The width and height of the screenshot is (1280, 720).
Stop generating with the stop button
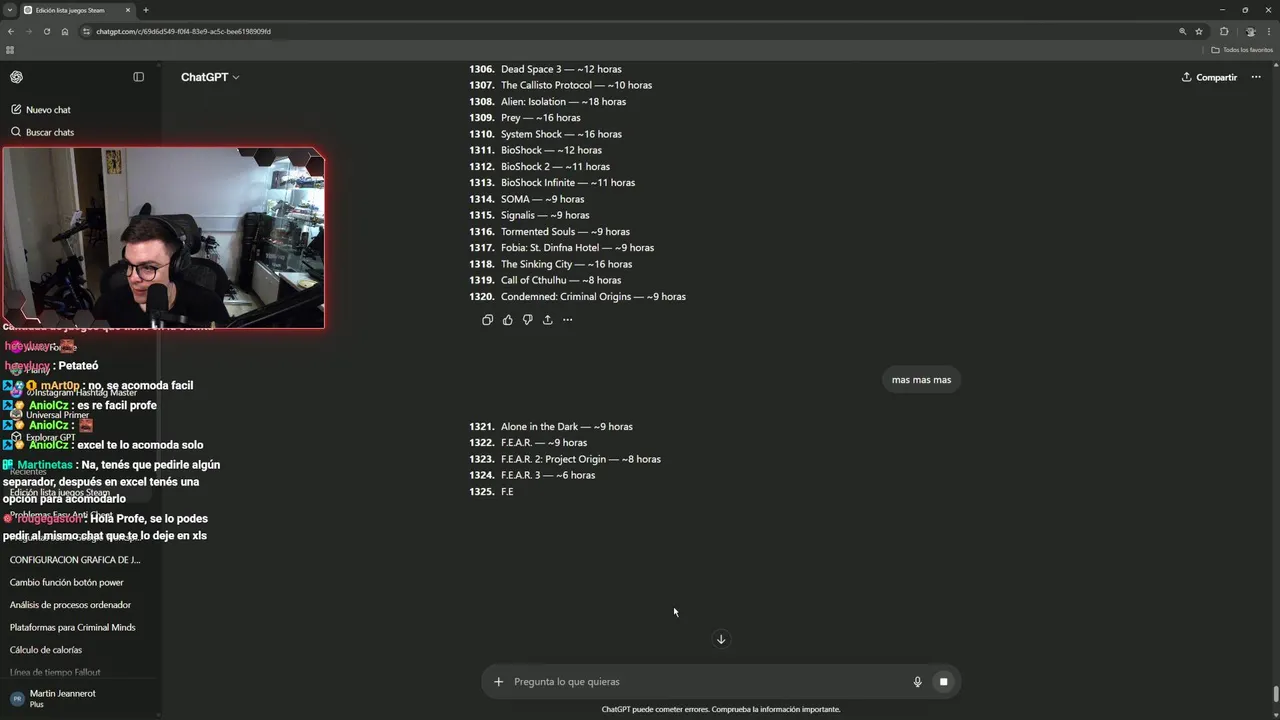[x=943, y=682]
